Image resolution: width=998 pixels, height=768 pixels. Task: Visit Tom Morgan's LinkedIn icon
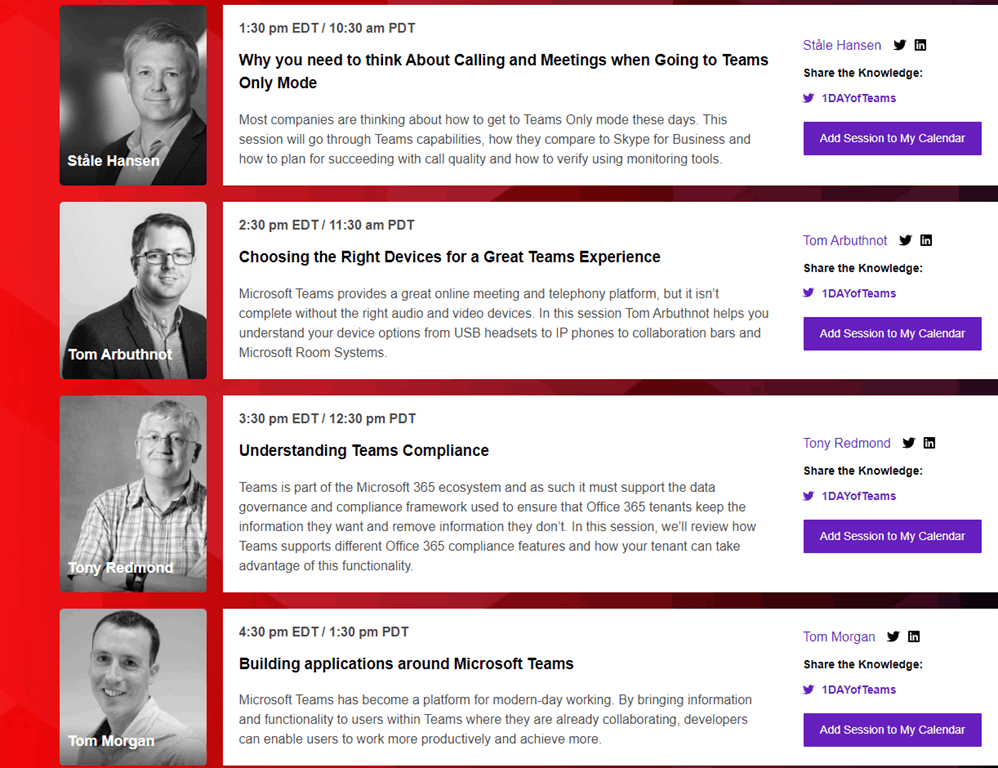click(913, 636)
